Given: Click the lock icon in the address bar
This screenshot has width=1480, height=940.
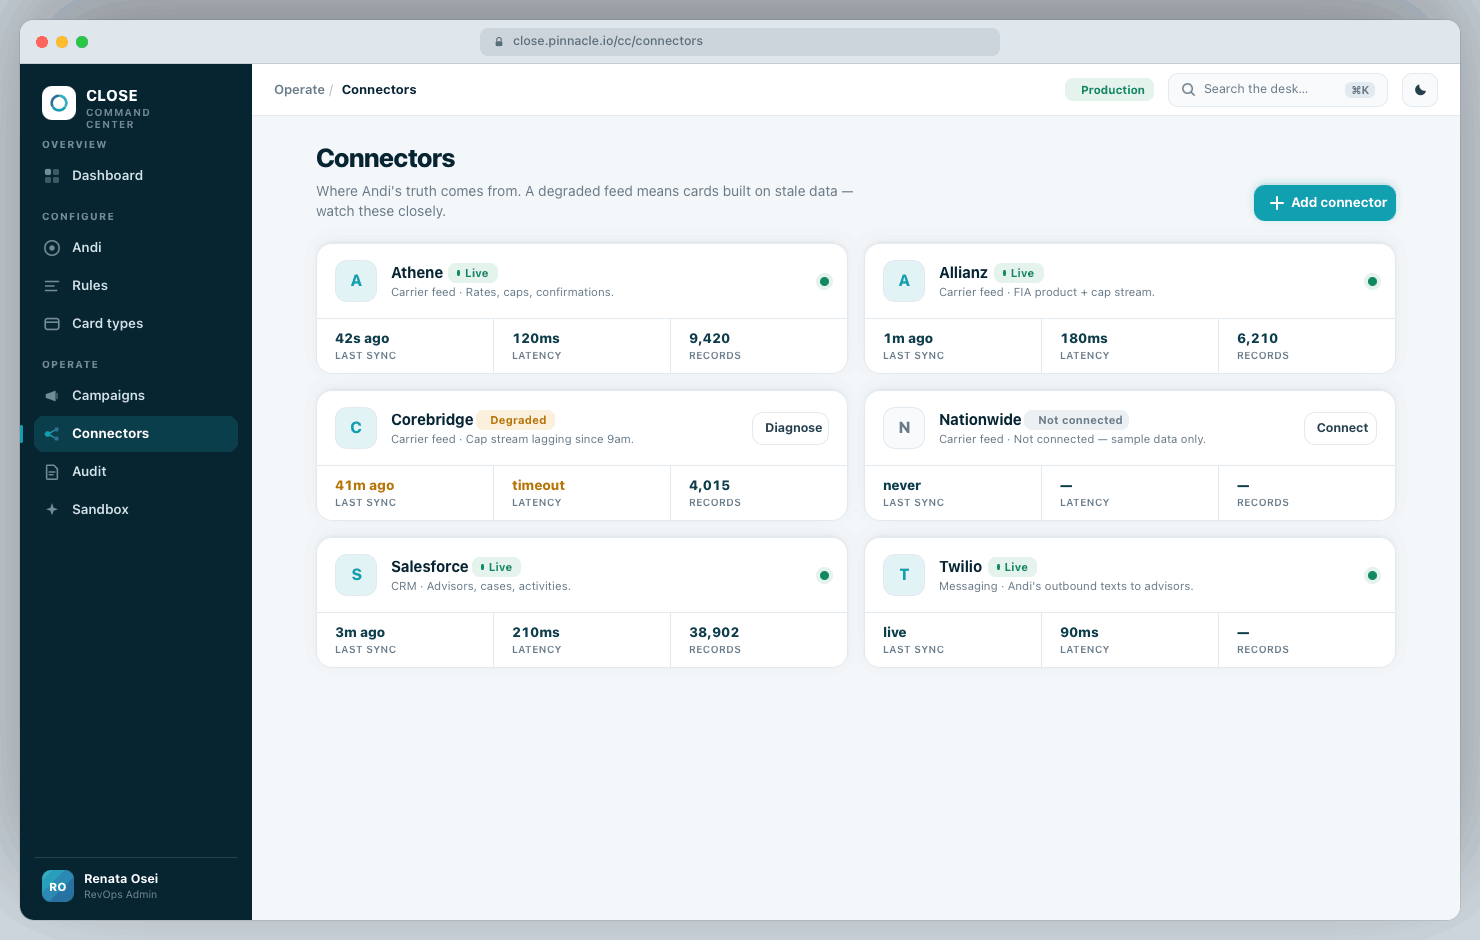Looking at the screenshot, I should [x=499, y=42].
